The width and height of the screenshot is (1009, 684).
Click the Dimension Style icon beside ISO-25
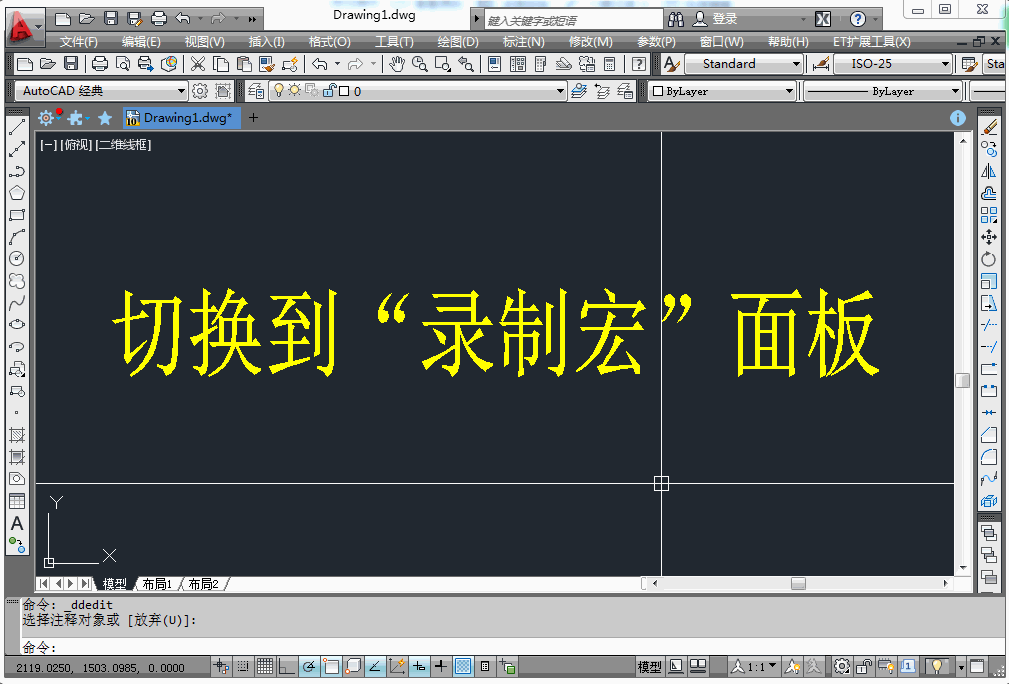820,64
